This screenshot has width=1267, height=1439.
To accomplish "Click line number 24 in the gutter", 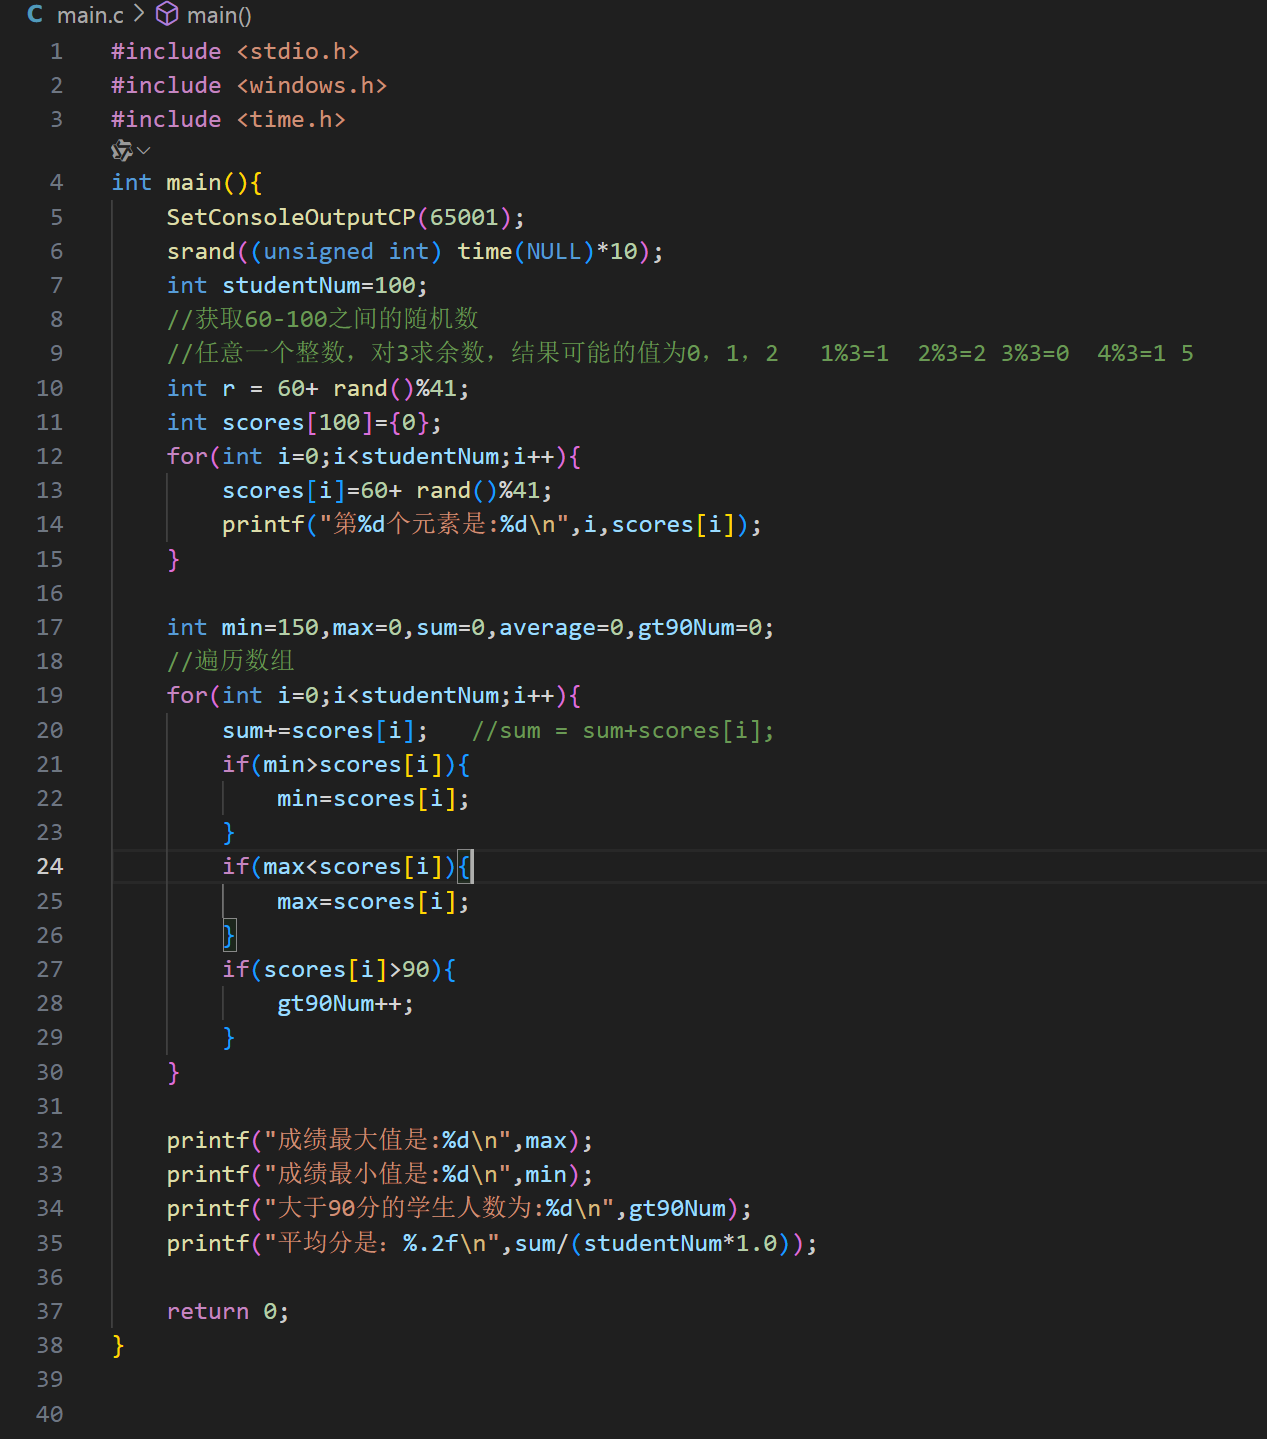I will point(49,866).
